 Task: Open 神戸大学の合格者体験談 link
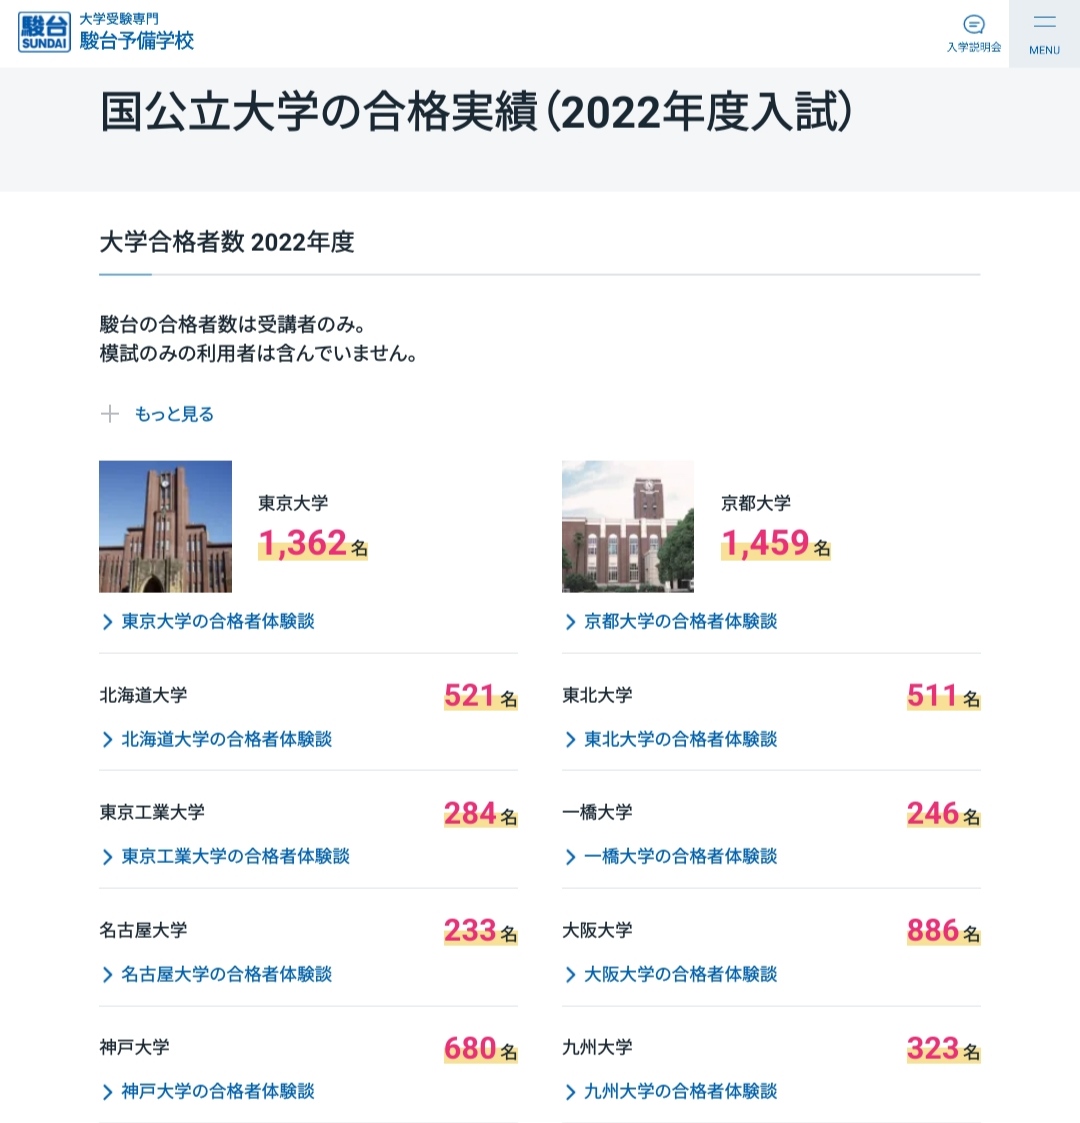(218, 1091)
